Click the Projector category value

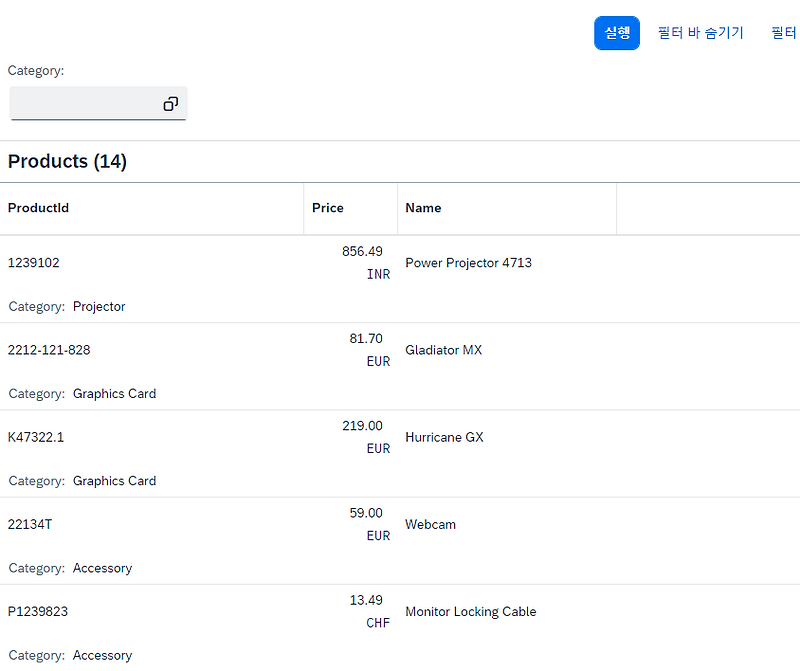click(99, 307)
